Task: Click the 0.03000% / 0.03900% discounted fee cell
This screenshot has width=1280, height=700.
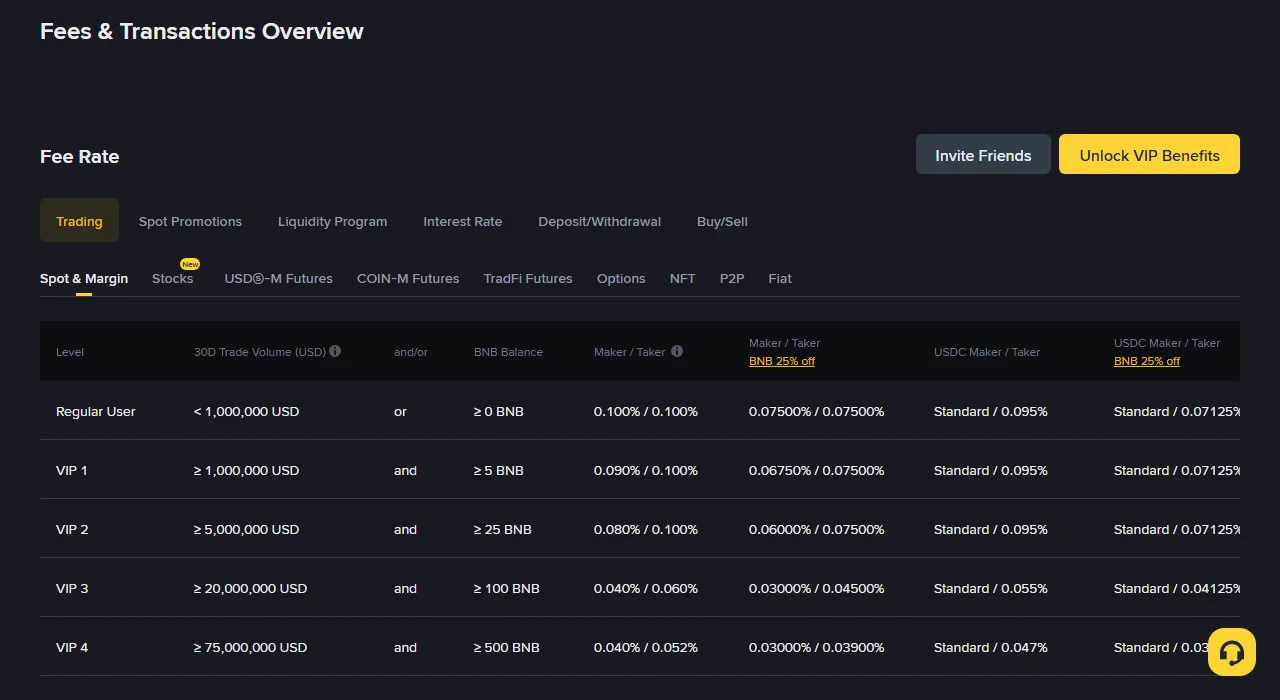Action: pyautogui.click(x=817, y=647)
